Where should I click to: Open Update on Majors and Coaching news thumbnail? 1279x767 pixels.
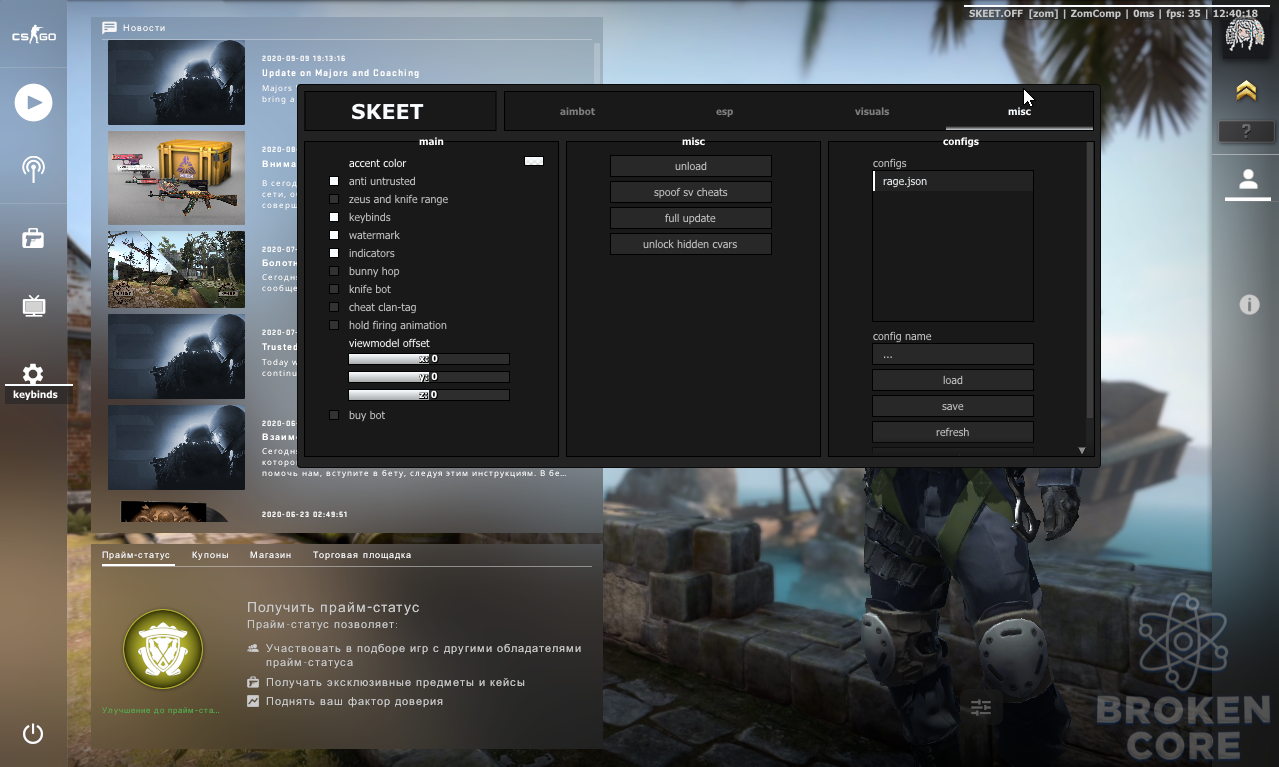point(176,83)
